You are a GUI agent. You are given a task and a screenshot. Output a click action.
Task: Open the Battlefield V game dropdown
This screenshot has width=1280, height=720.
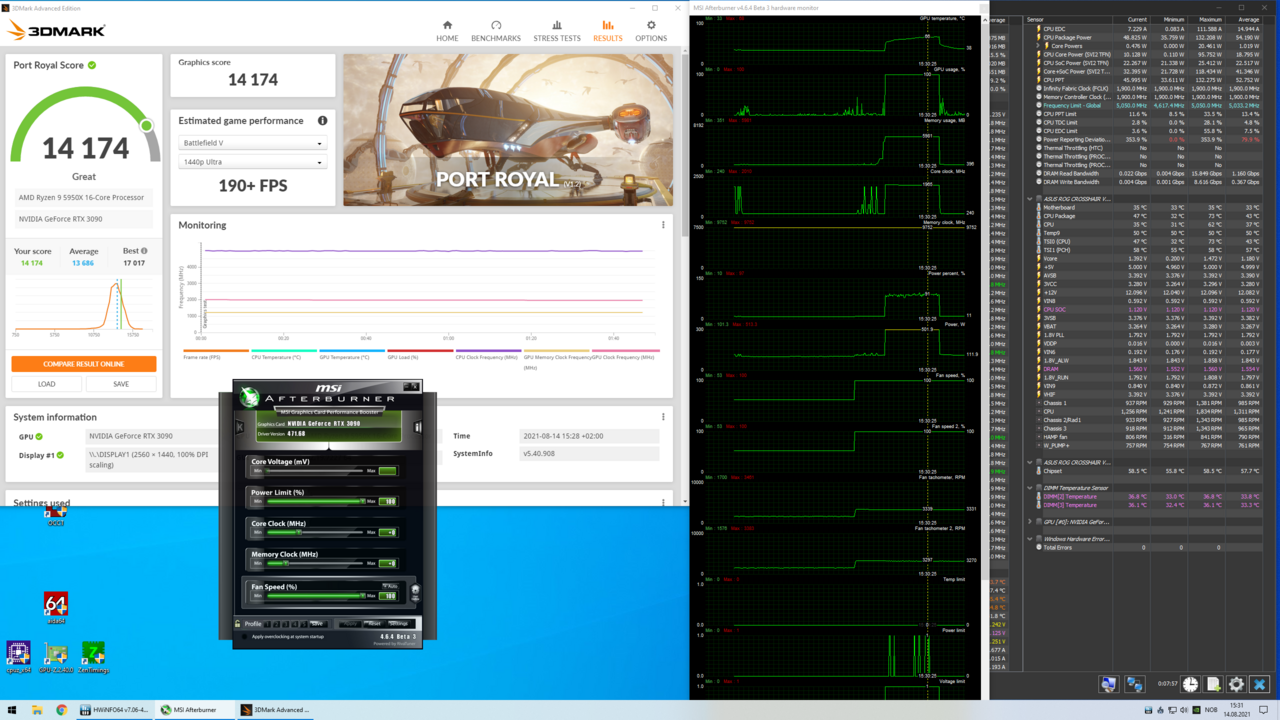coord(252,143)
